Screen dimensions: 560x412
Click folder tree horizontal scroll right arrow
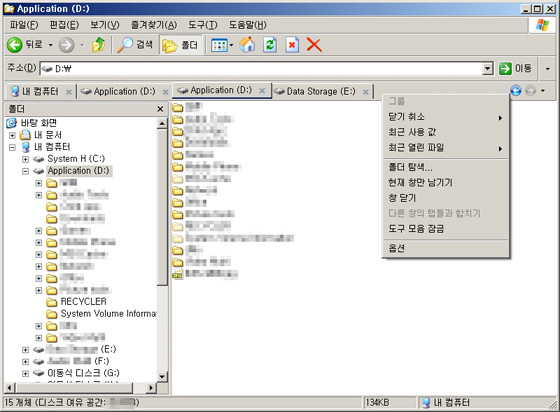151,388
